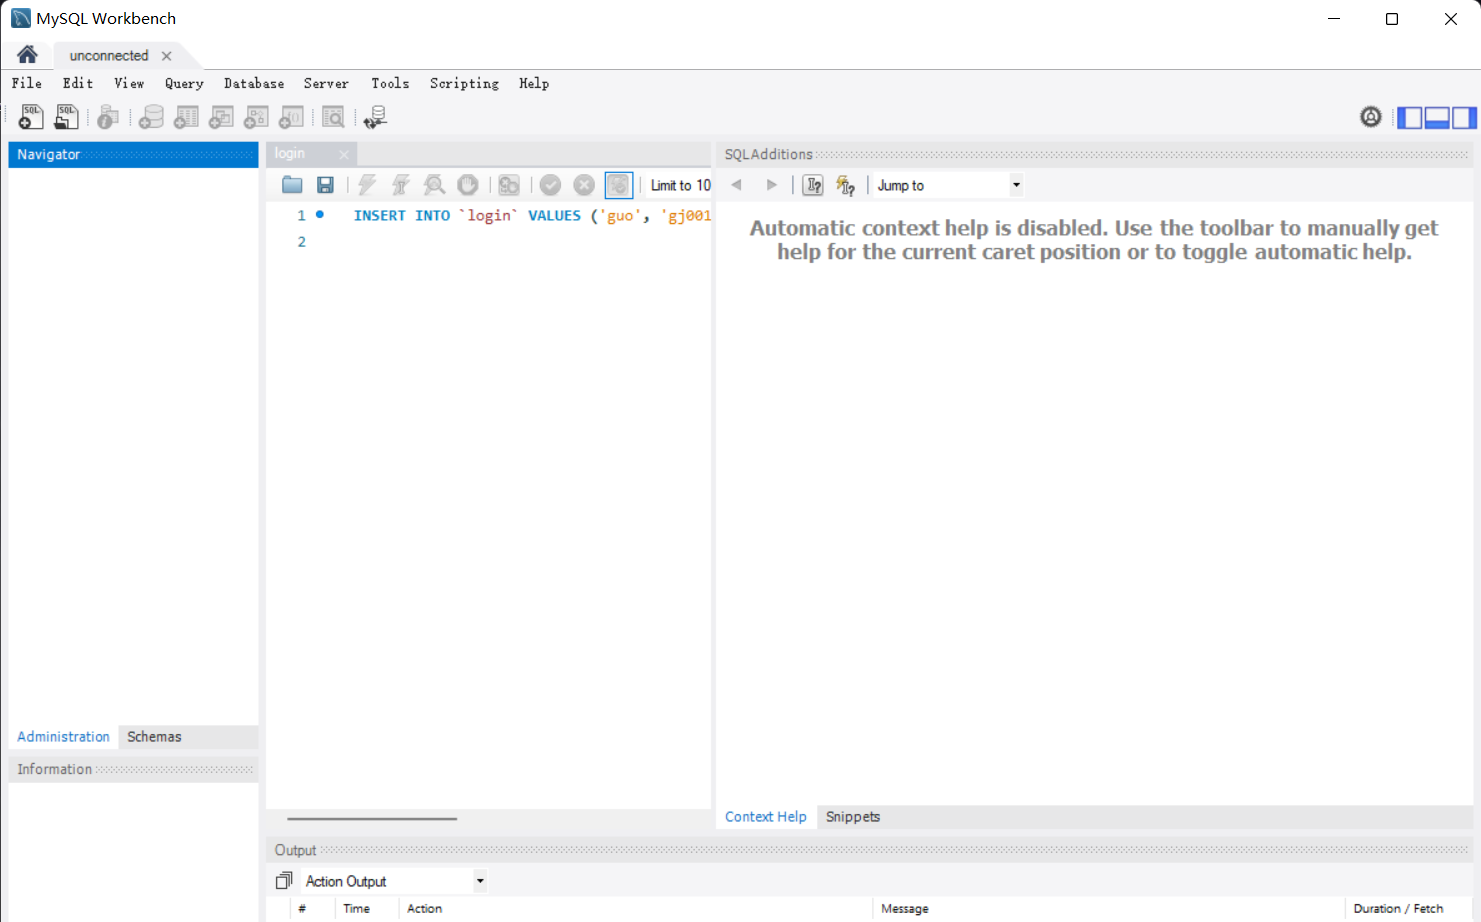Toggle the left sidebar panel visibility

point(1409,118)
